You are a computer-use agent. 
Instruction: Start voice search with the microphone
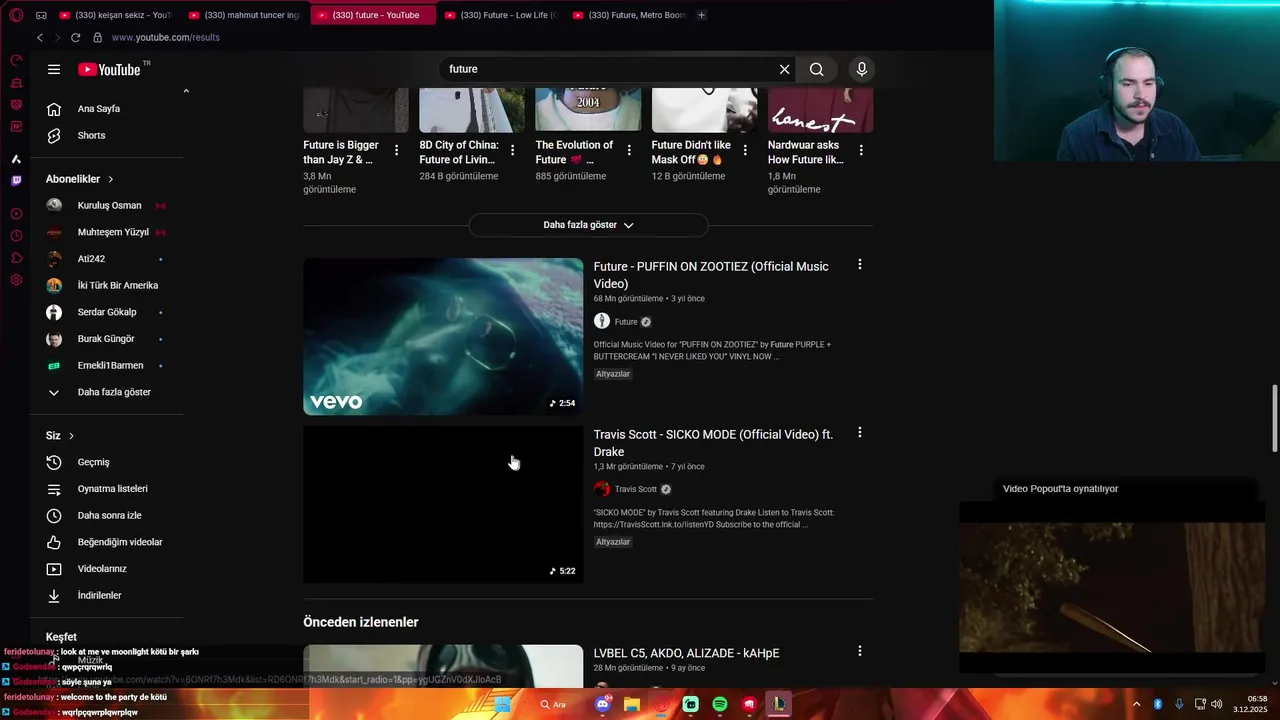tap(862, 69)
